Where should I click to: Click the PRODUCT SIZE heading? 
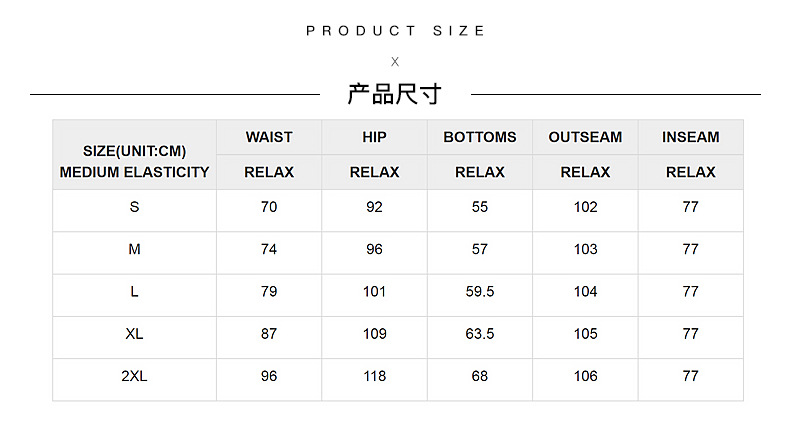pyautogui.click(x=395, y=31)
